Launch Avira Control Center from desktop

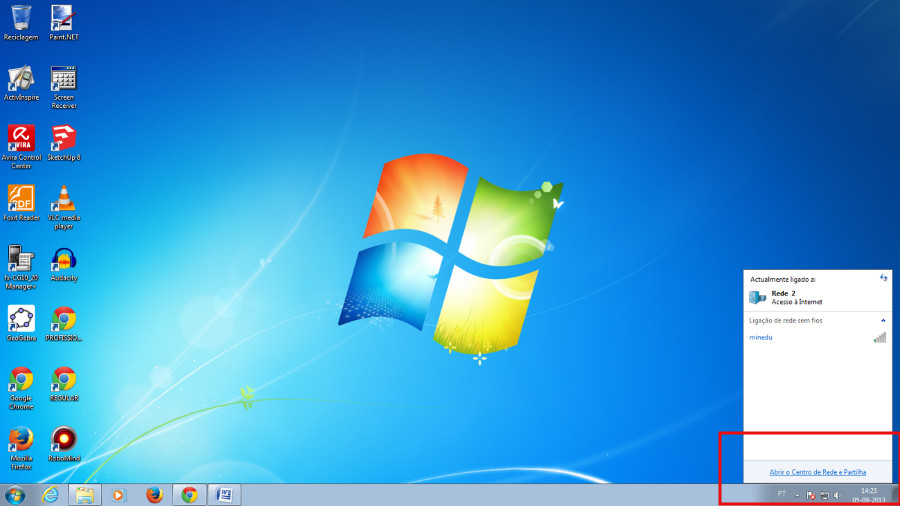tap(21, 139)
